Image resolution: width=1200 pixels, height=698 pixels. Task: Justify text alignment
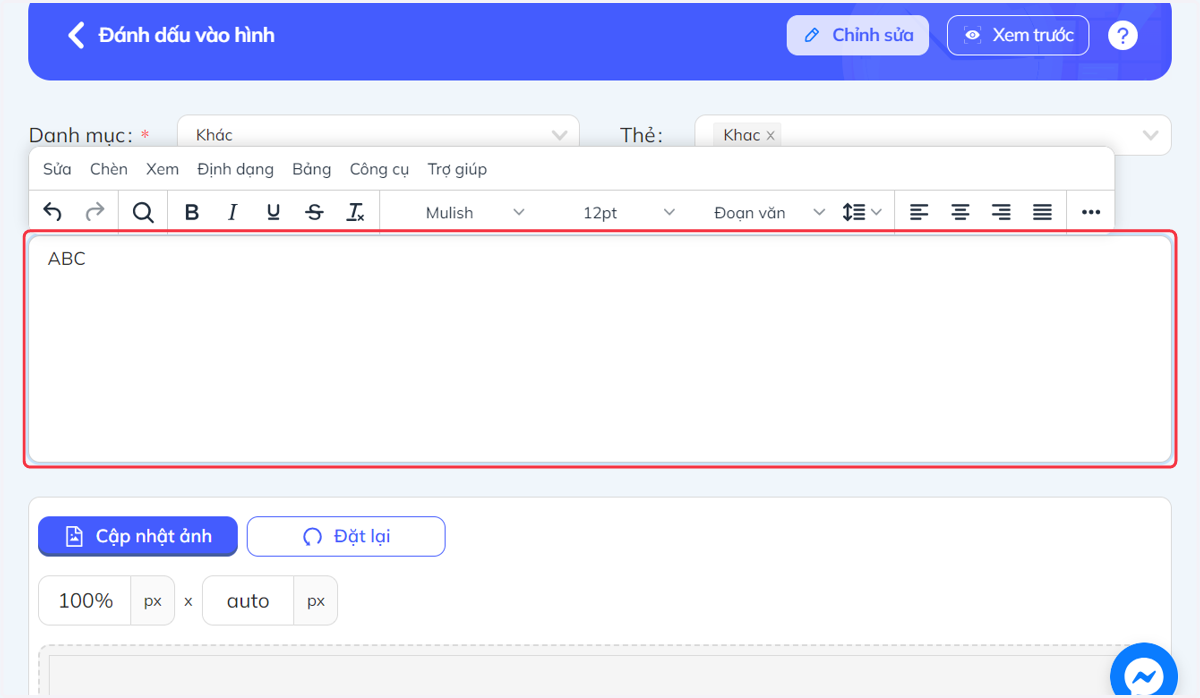click(1042, 212)
